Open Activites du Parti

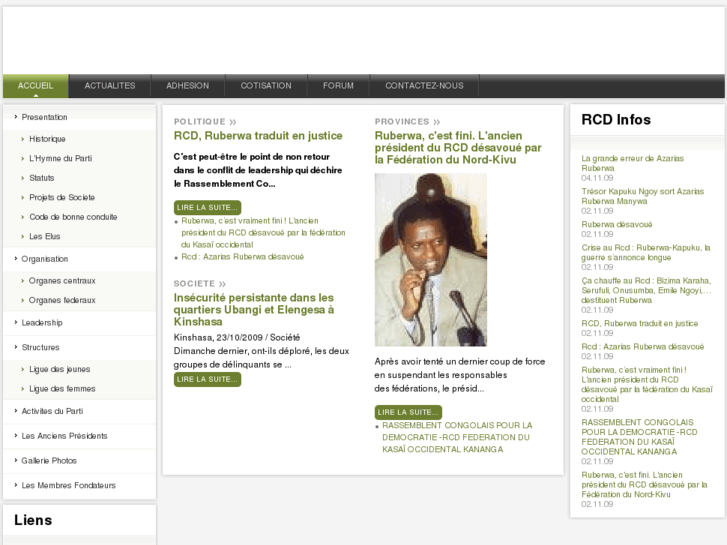52,411
